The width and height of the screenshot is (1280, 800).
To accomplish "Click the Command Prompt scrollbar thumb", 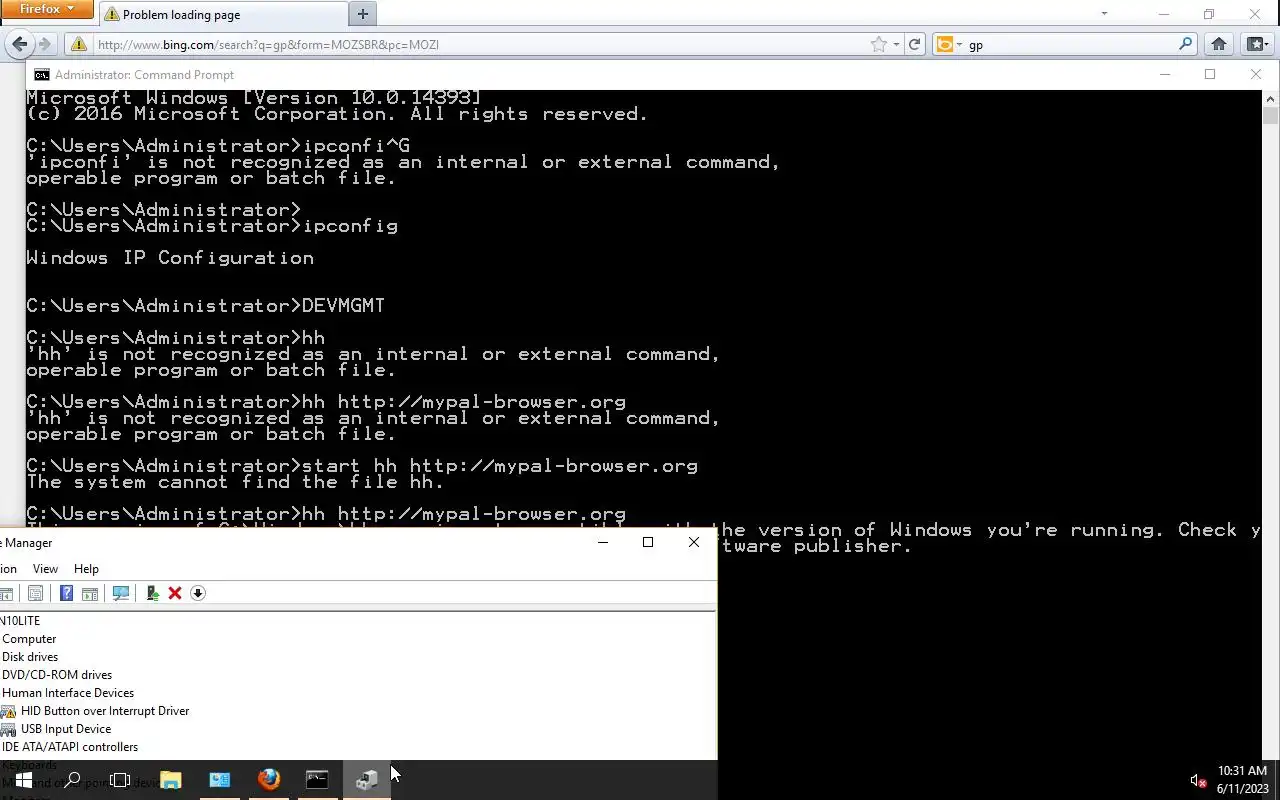I will click(1271, 116).
